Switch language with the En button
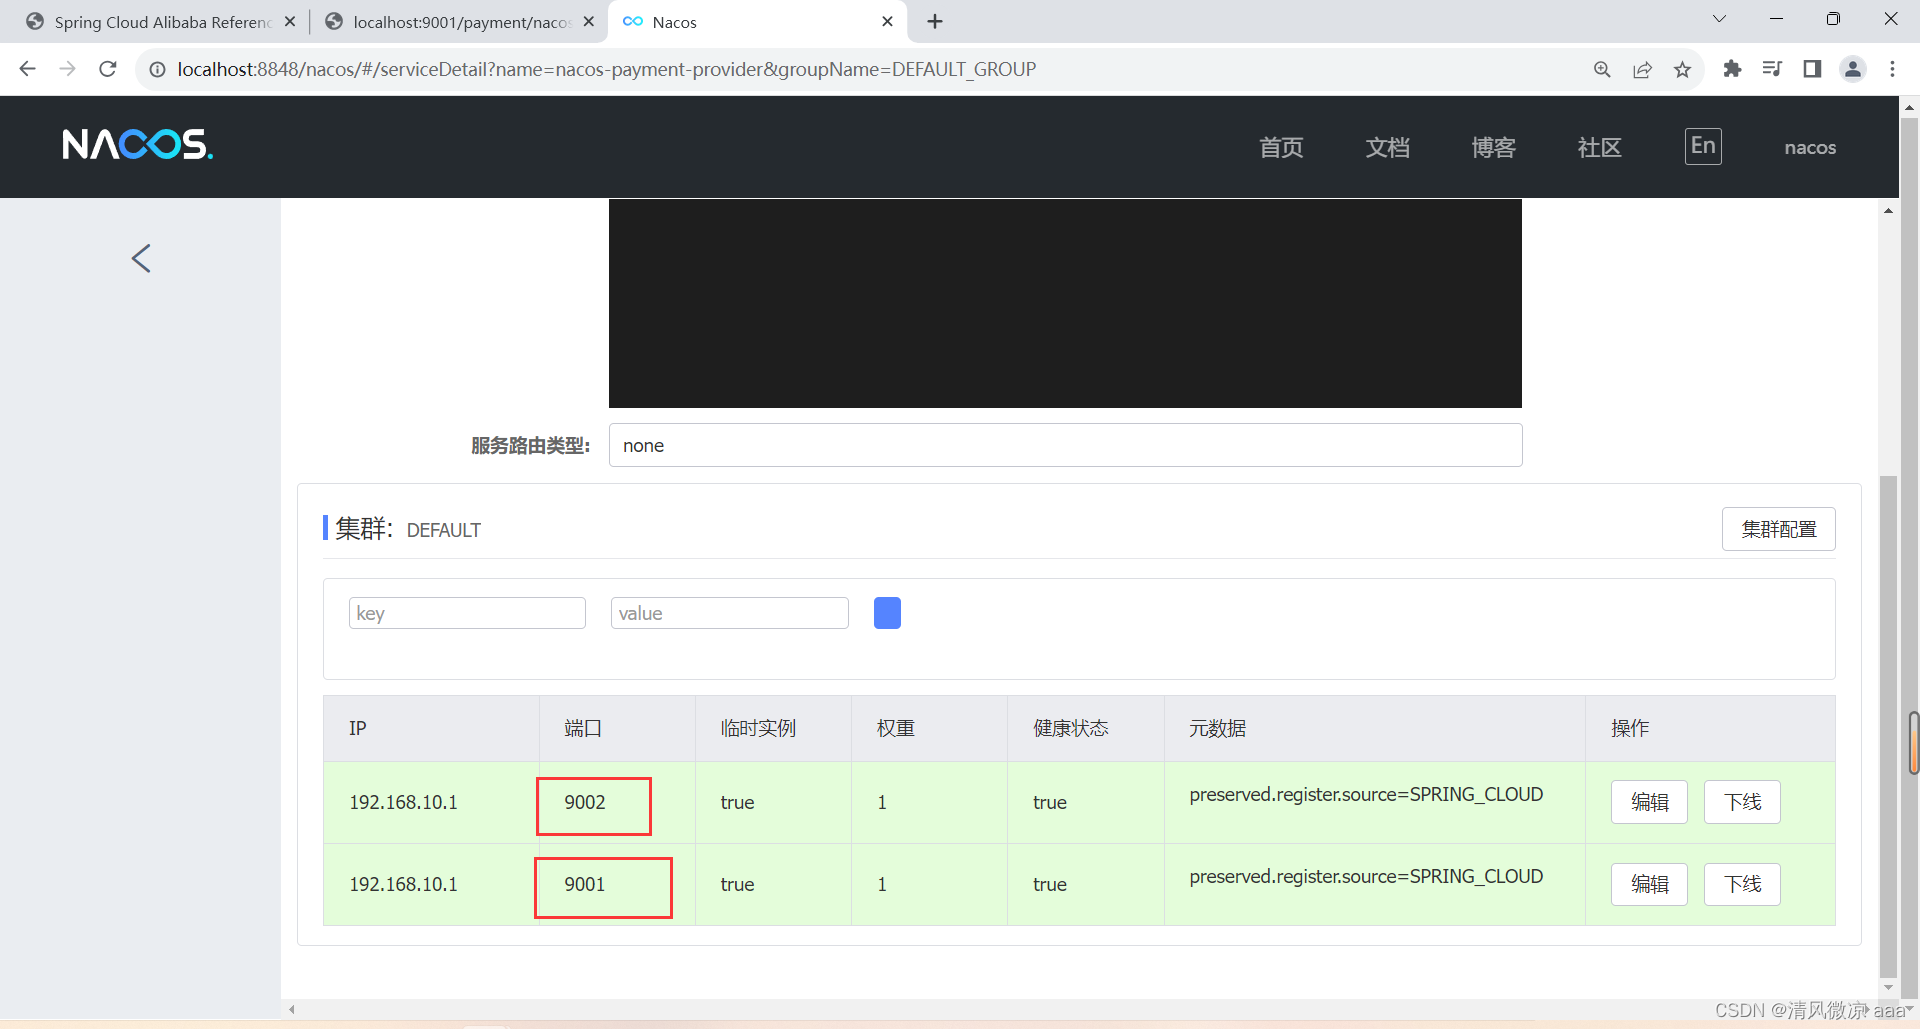This screenshot has width=1920, height=1029. click(1703, 146)
